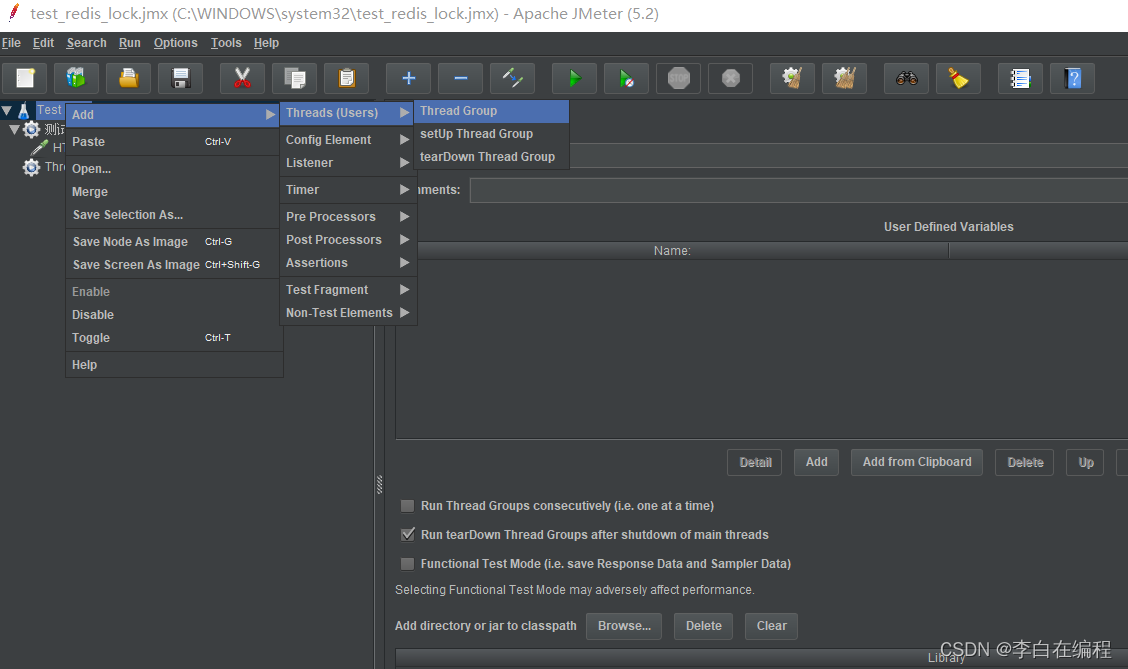This screenshot has width=1128, height=669.
Task: Select Toggle in context menu
Action: 173,338
